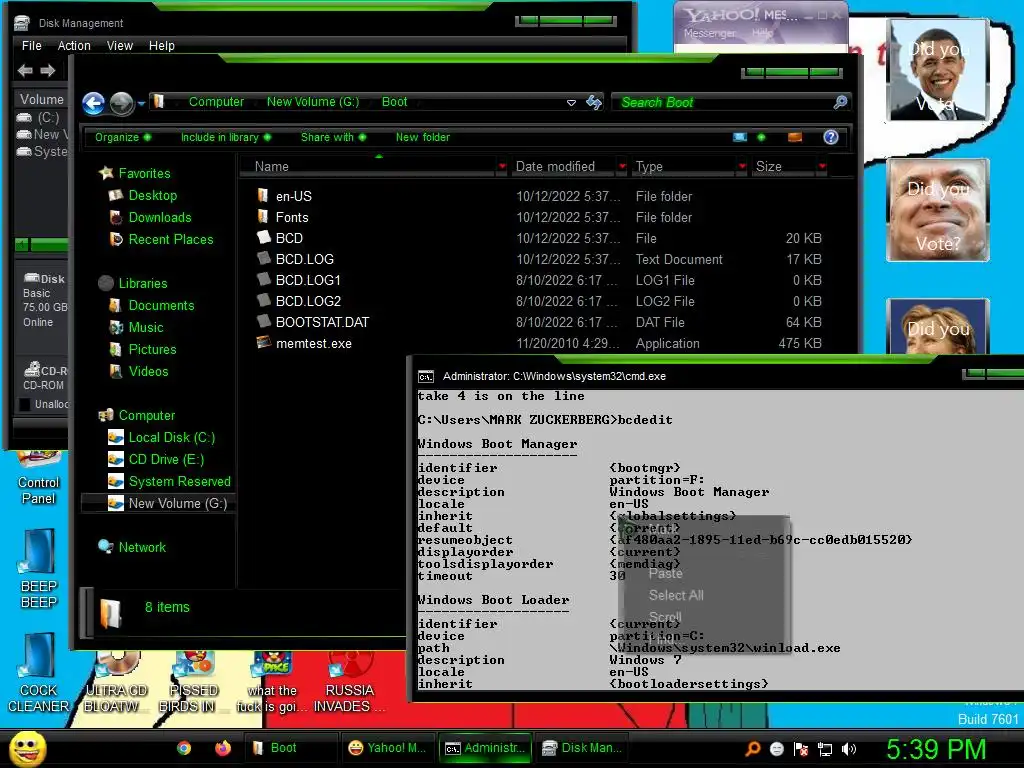Switch to Yahoo! Messenger taskbar button

tap(387, 748)
